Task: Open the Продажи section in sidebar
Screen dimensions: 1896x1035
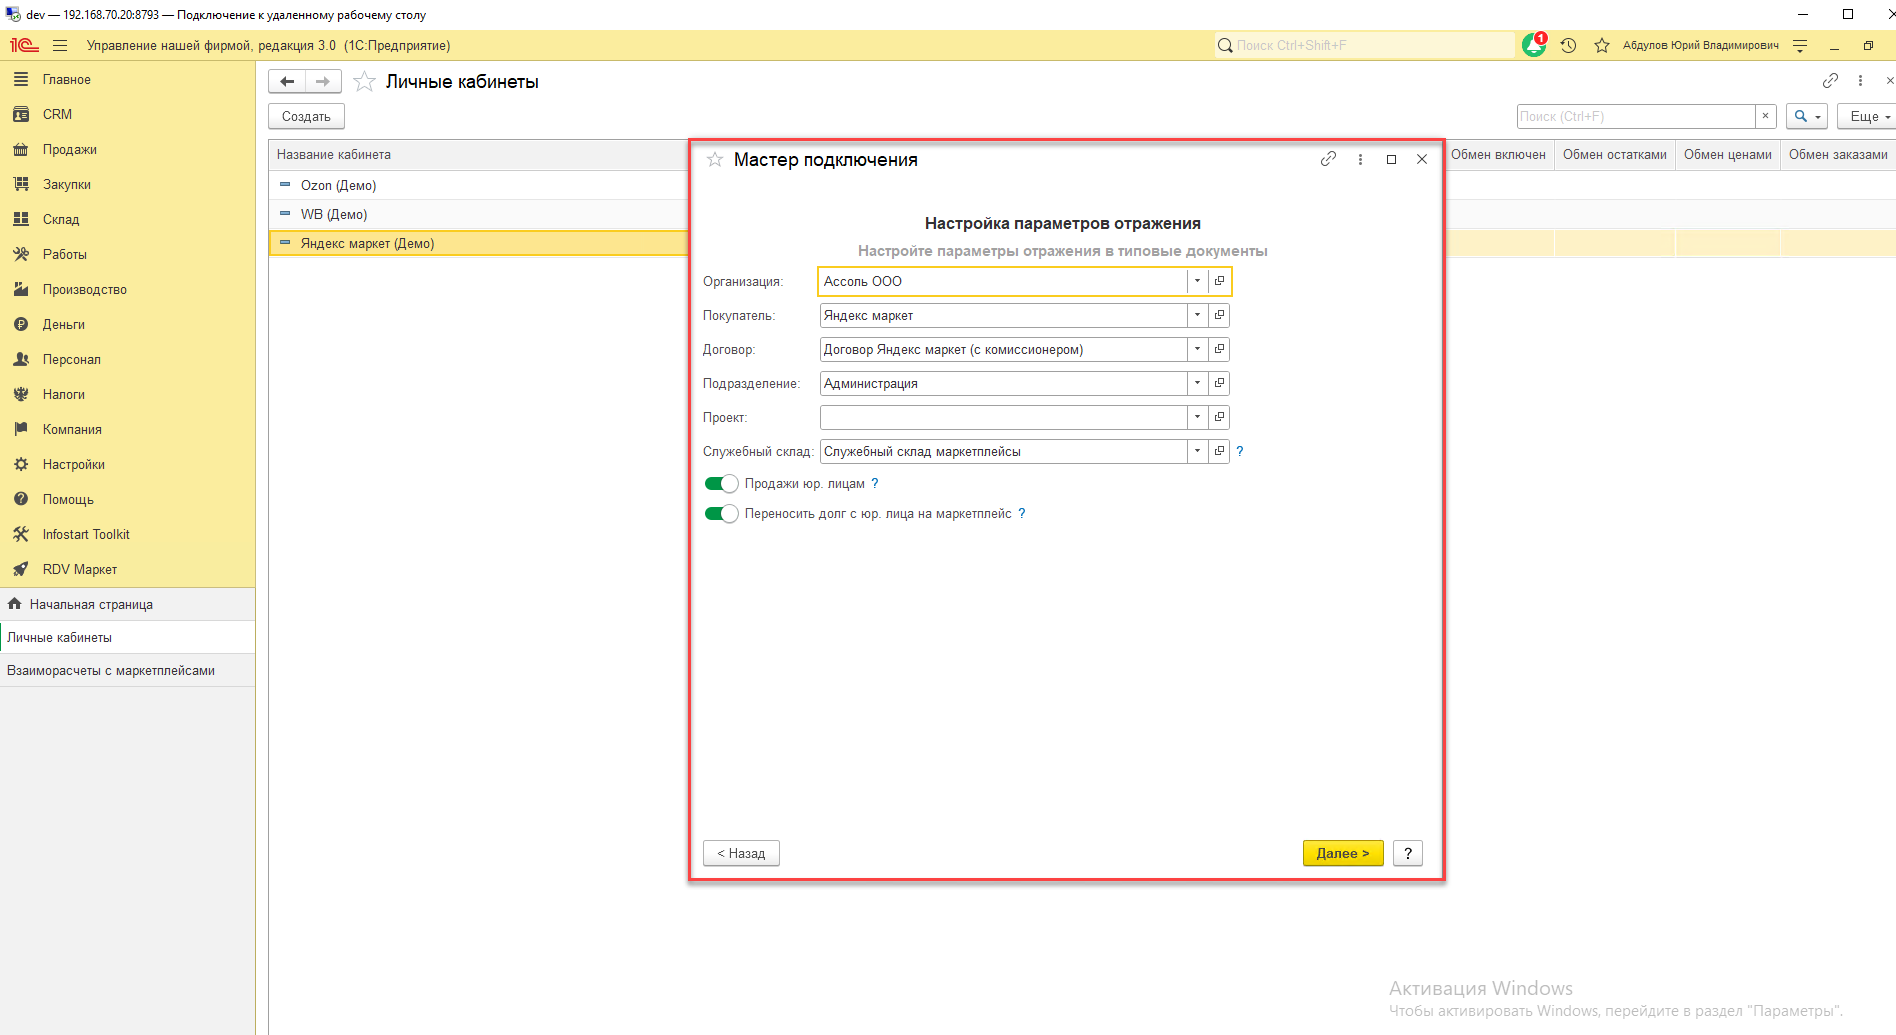Action: click(70, 149)
